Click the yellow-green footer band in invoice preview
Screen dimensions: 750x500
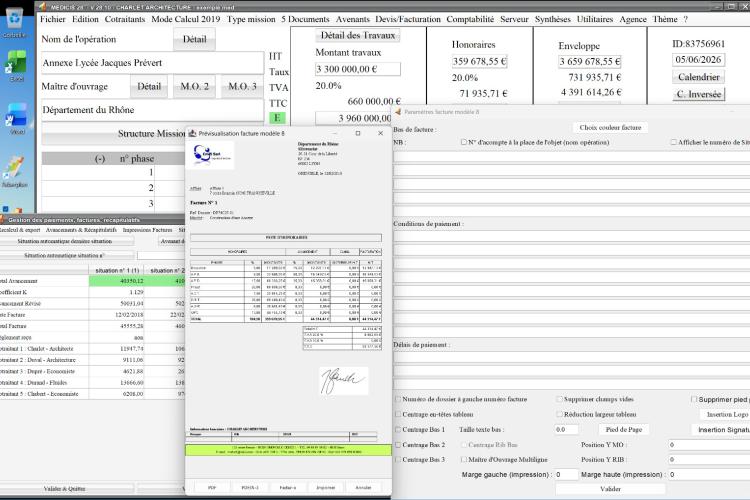(288, 450)
